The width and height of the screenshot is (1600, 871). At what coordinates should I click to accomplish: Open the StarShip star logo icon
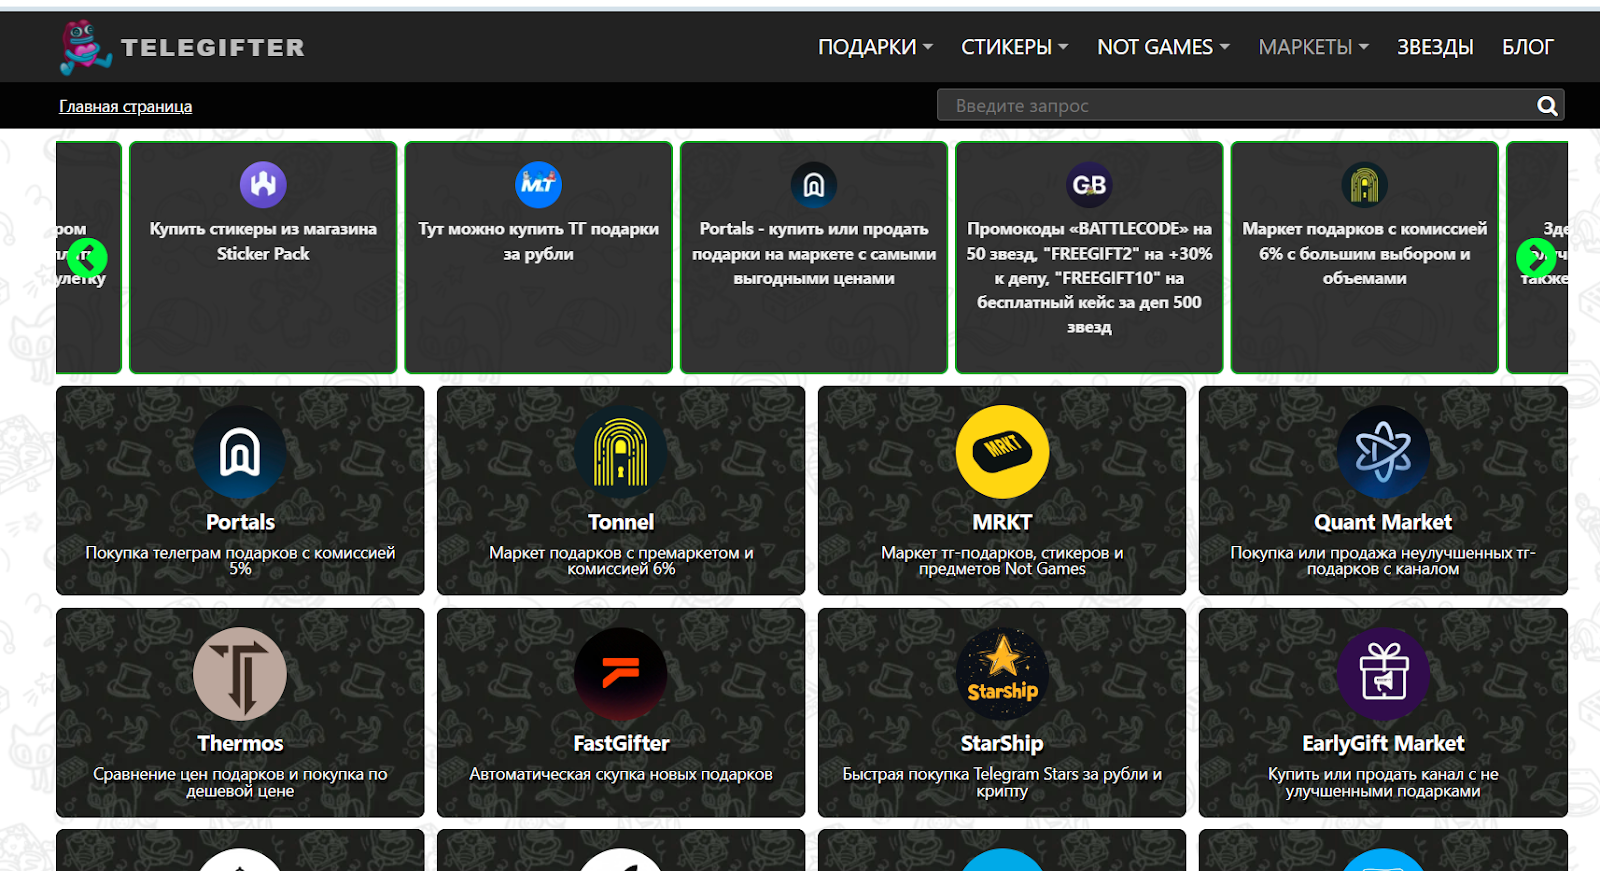pos(1002,674)
